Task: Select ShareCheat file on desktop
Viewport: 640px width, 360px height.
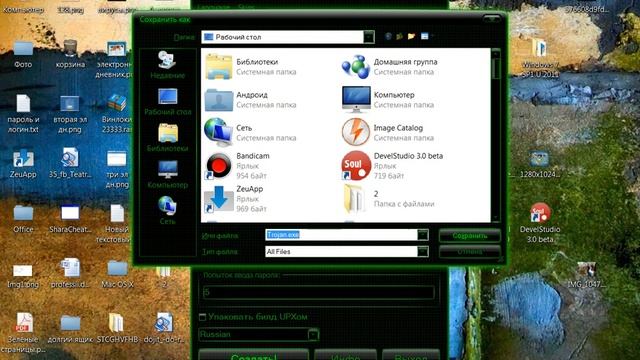Action: (70, 219)
